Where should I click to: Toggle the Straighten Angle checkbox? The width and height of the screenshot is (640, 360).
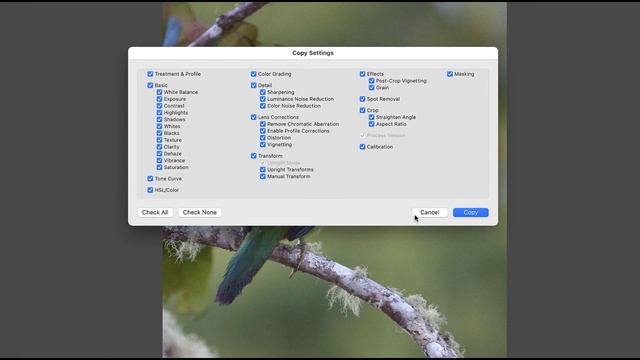click(x=371, y=117)
